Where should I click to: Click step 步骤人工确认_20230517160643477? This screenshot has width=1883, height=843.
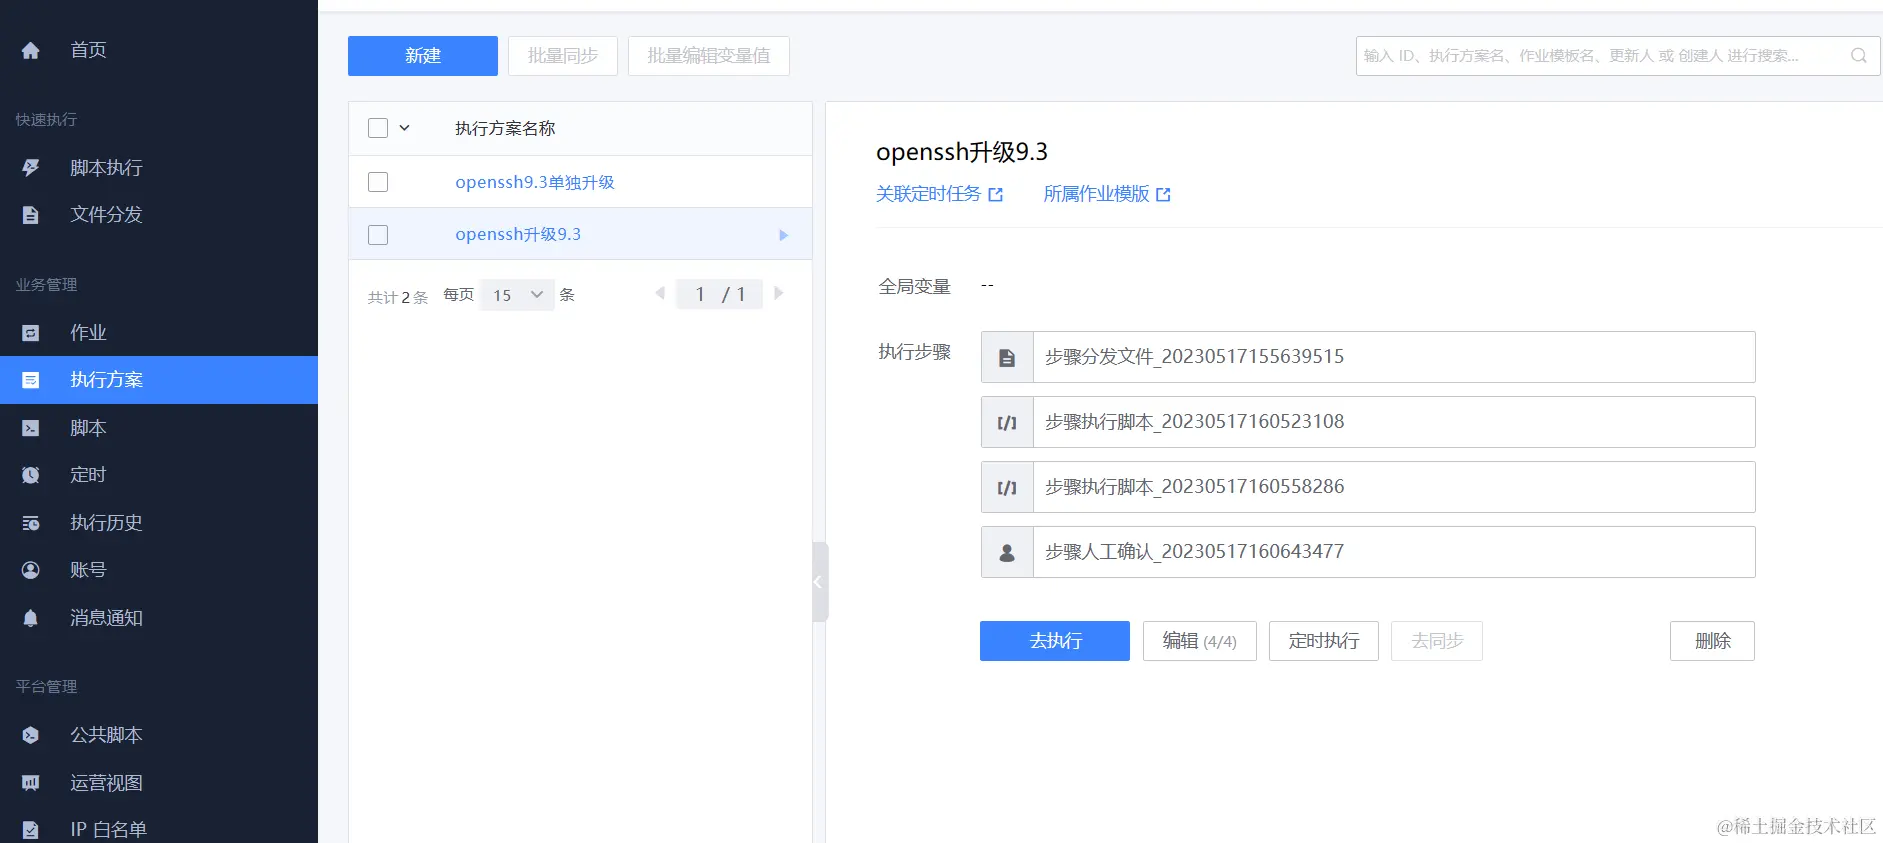click(1368, 552)
